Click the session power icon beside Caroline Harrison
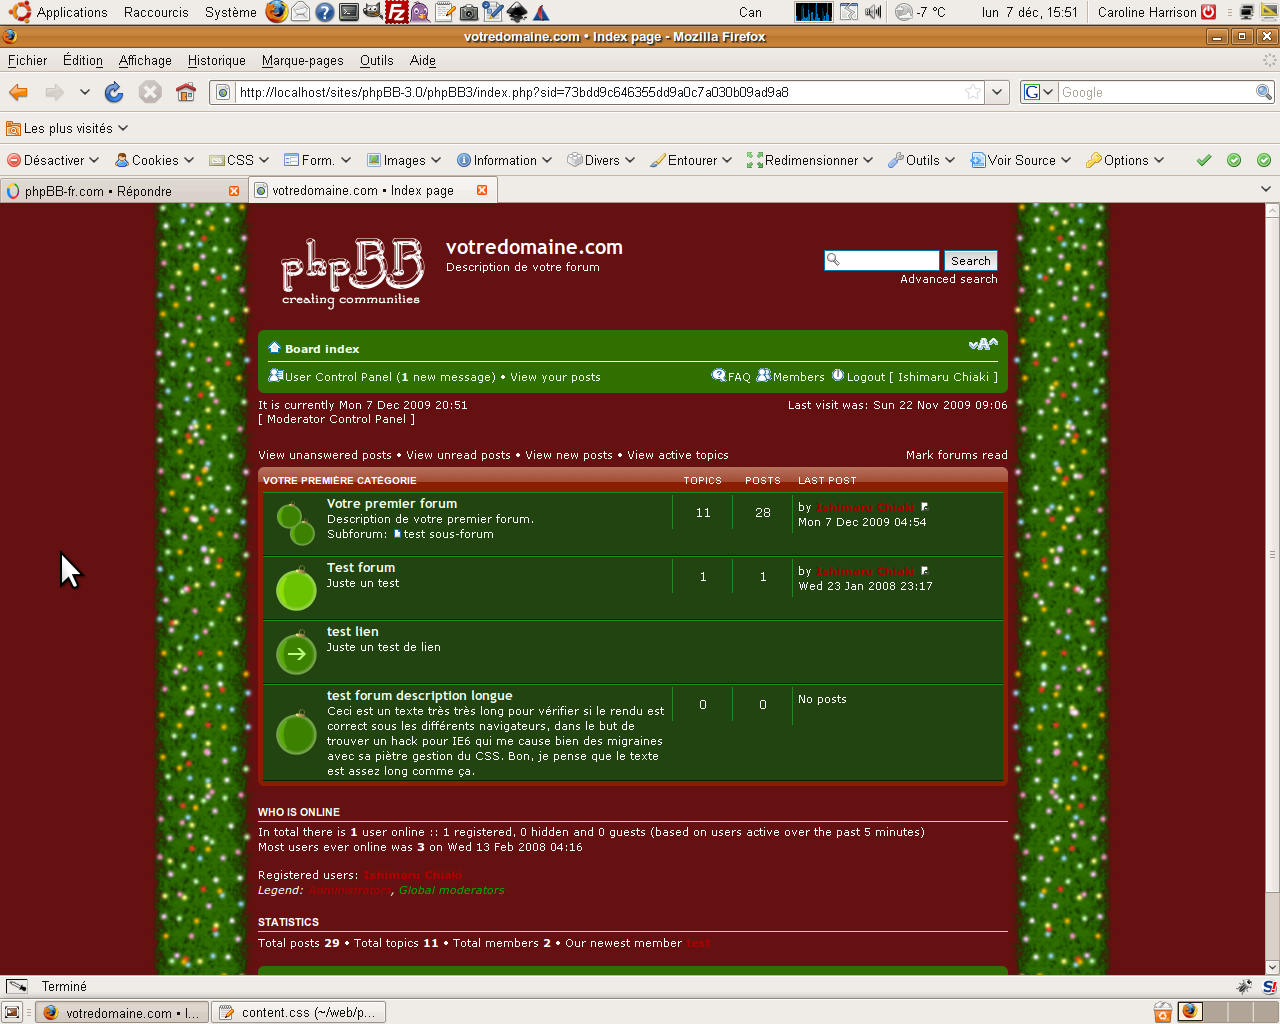 (x=1208, y=12)
